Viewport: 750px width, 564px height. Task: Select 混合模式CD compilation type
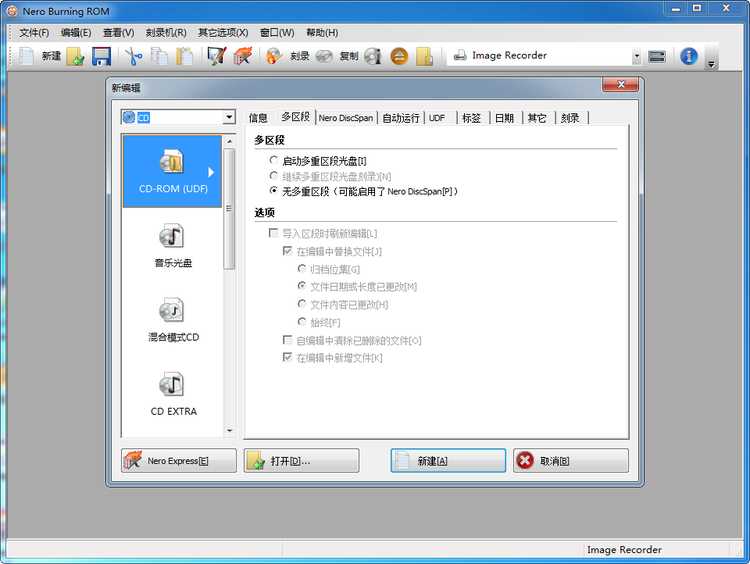[x=173, y=320]
